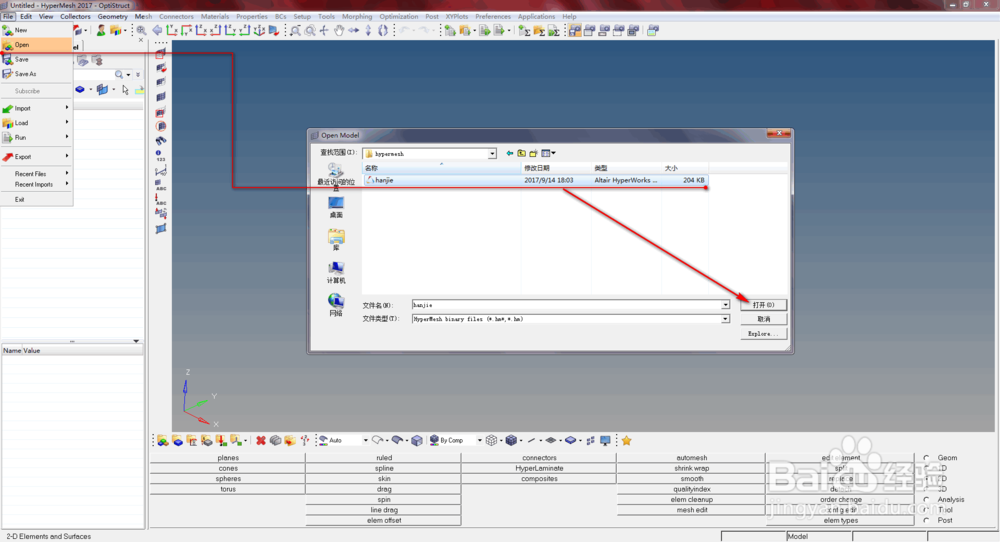Select the Geom radio button

927,458
